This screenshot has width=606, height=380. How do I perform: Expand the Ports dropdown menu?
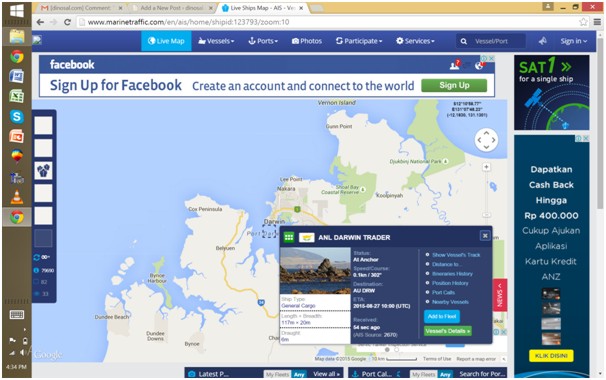(263, 41)
